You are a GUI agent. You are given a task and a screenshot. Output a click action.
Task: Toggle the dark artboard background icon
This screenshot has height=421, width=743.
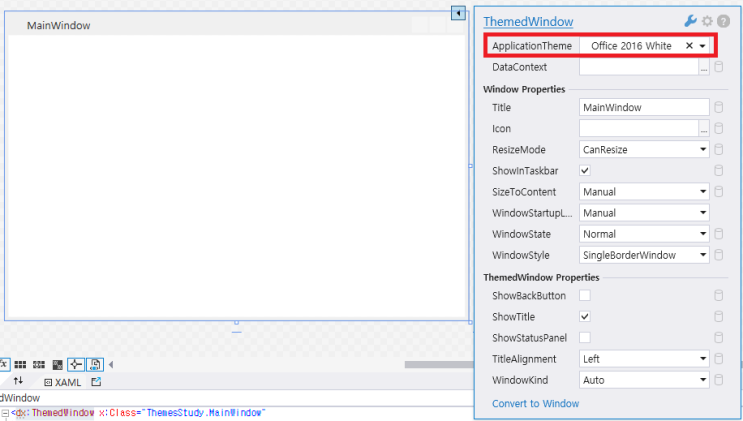coord(57,365)
